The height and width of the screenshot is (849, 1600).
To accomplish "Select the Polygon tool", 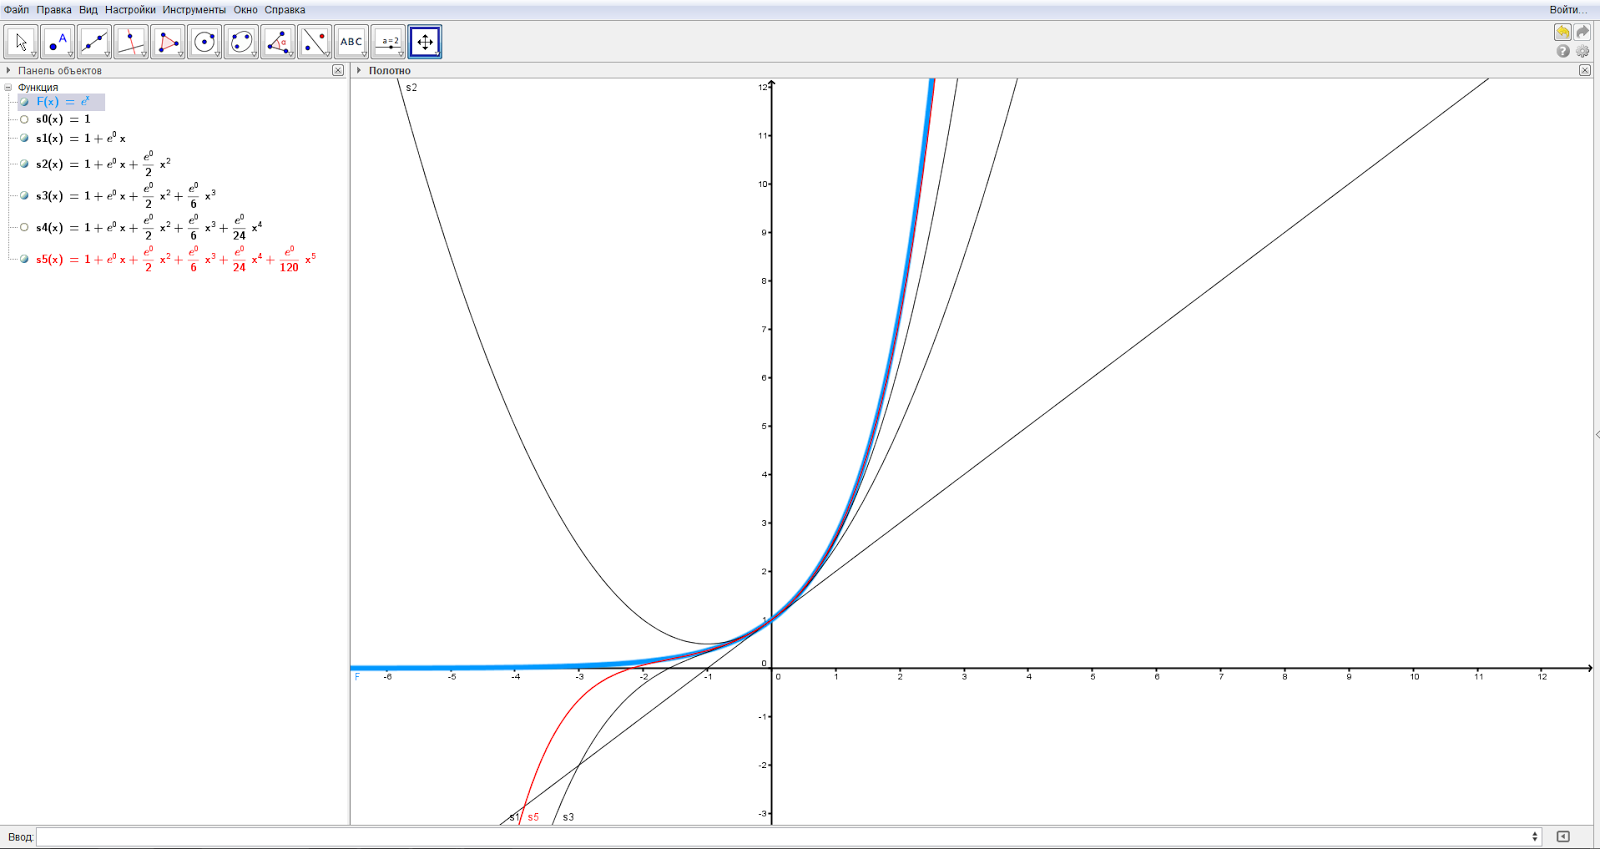I will (x=168, y=42).
